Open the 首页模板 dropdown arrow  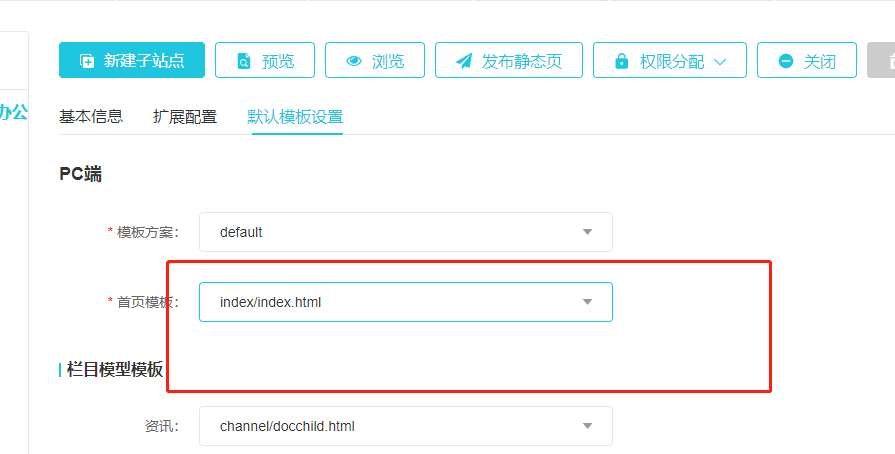[587, 302]
